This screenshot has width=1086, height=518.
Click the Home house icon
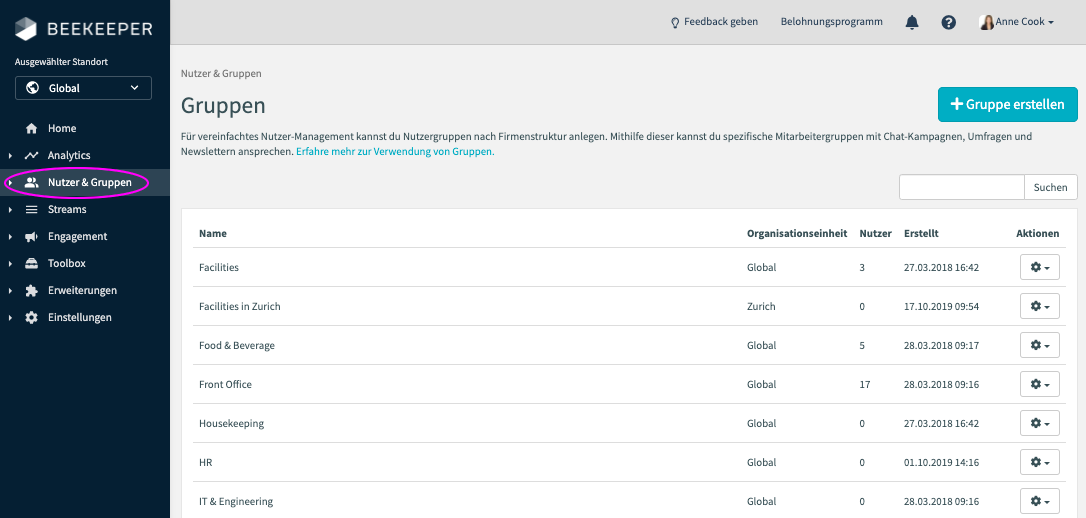(31, 129)
